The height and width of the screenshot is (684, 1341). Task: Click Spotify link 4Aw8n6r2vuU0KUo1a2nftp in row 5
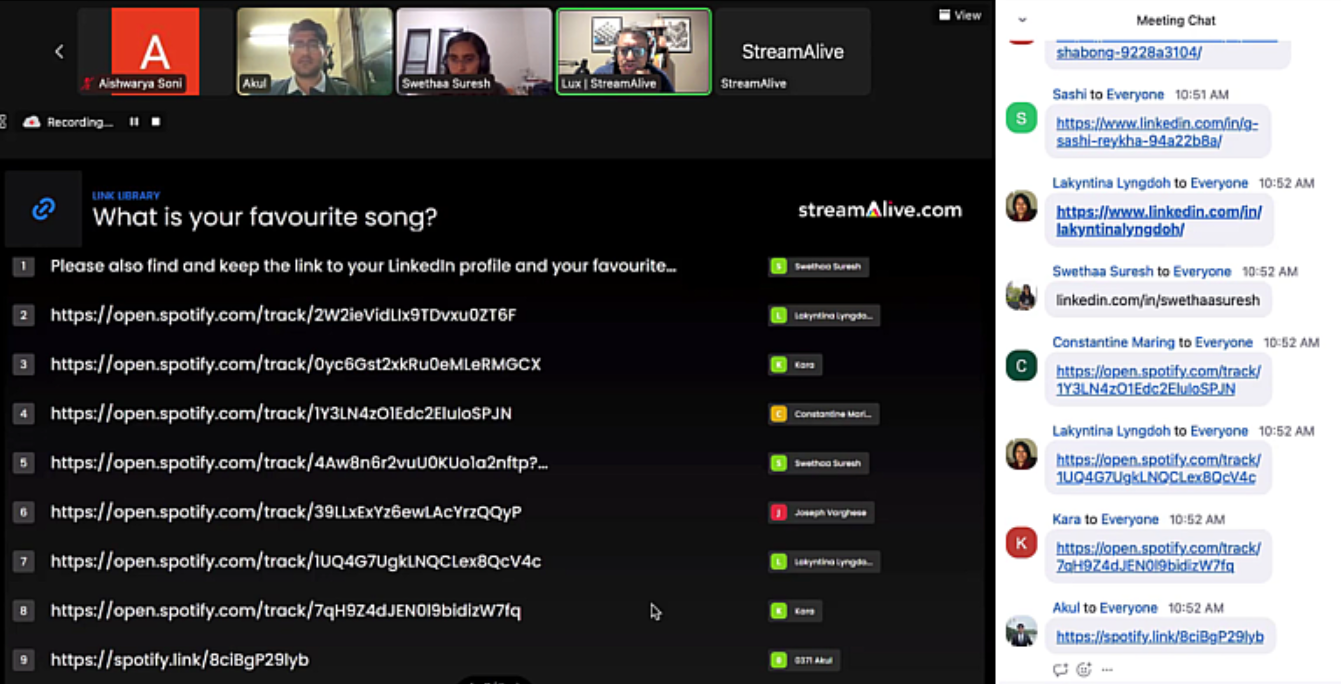[299, 462]
